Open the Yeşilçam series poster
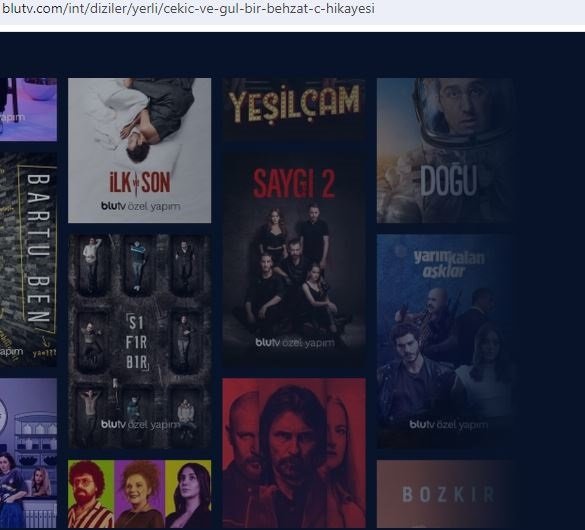Viewport: 585px width, 530px height. pos(294,109)
